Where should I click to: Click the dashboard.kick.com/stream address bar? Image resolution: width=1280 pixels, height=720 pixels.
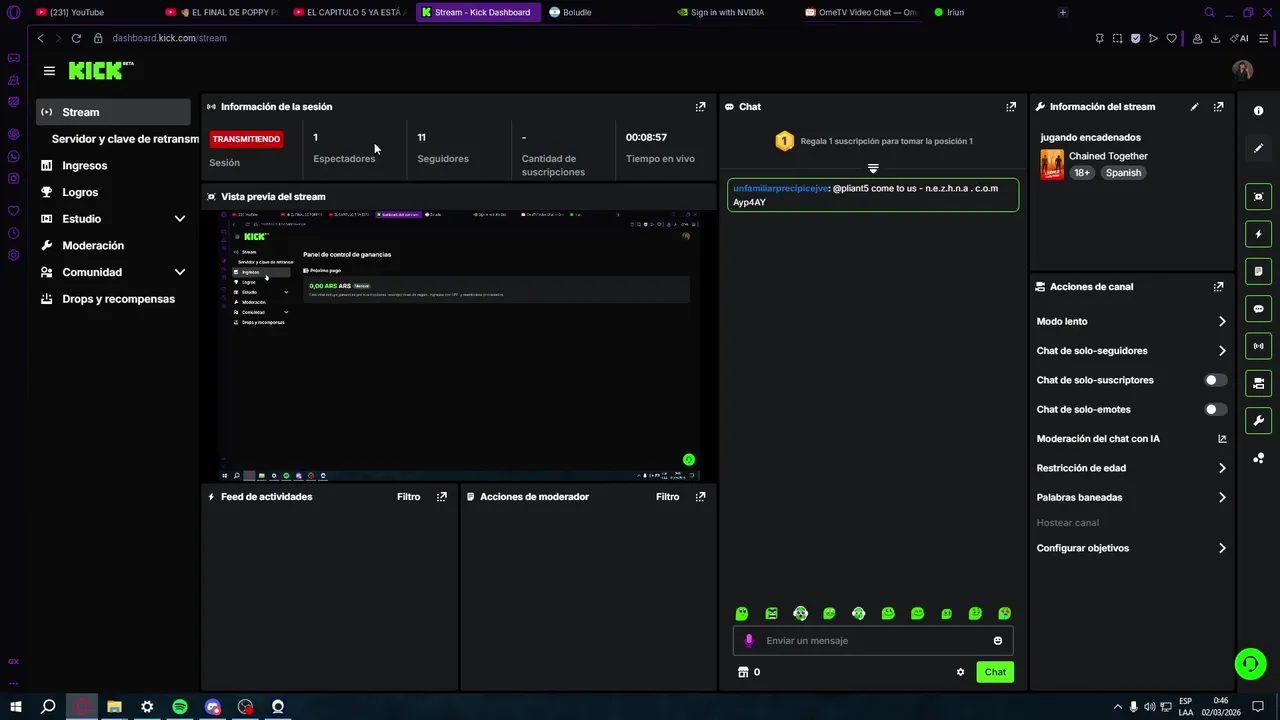pyautogui.click(x=170, y=38)
